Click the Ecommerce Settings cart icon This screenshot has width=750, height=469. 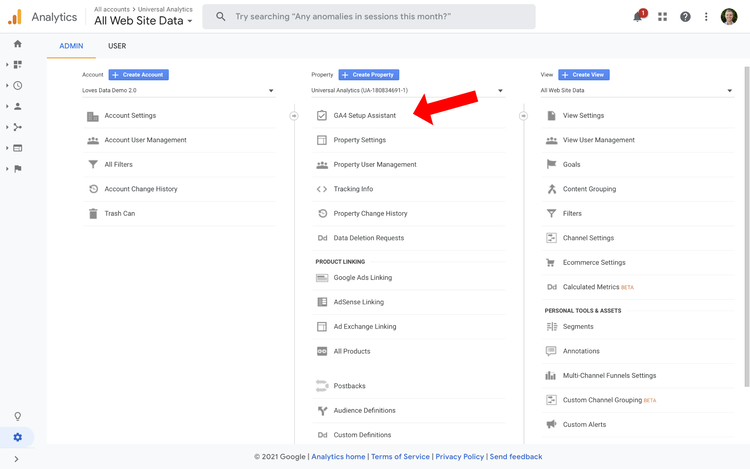(551, 262)
